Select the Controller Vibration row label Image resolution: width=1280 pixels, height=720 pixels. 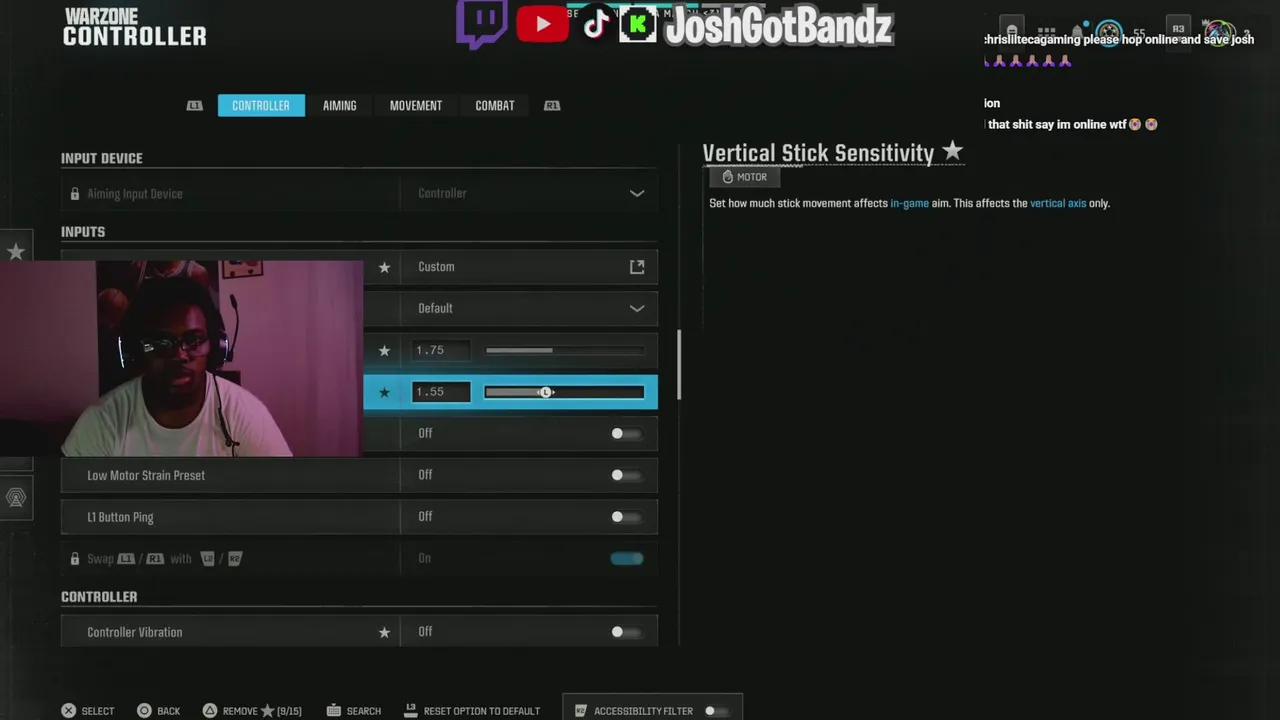(135, 632)
